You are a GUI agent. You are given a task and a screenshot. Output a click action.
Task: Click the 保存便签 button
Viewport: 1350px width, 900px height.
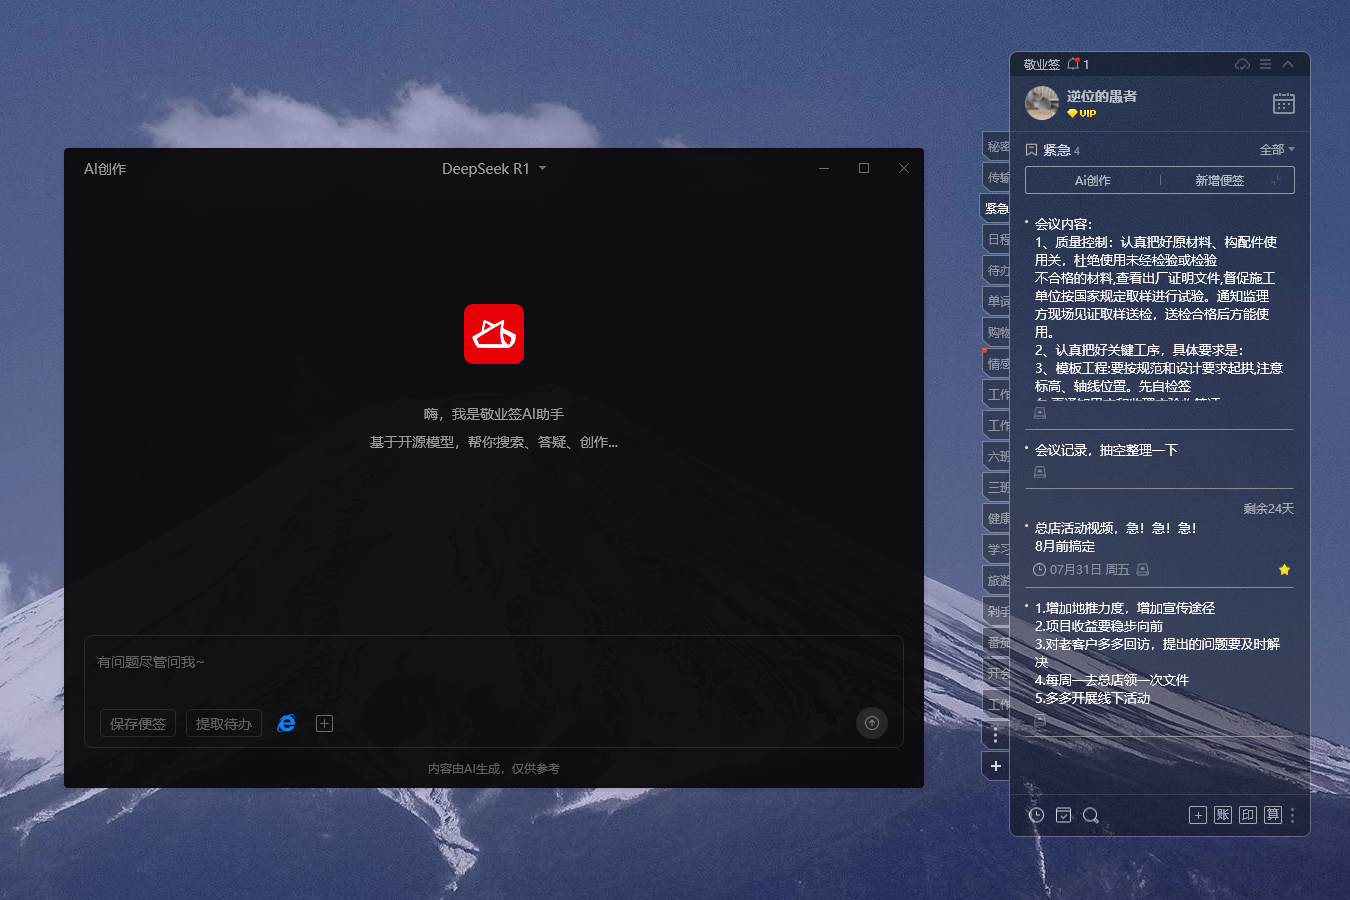click(138, 723)
